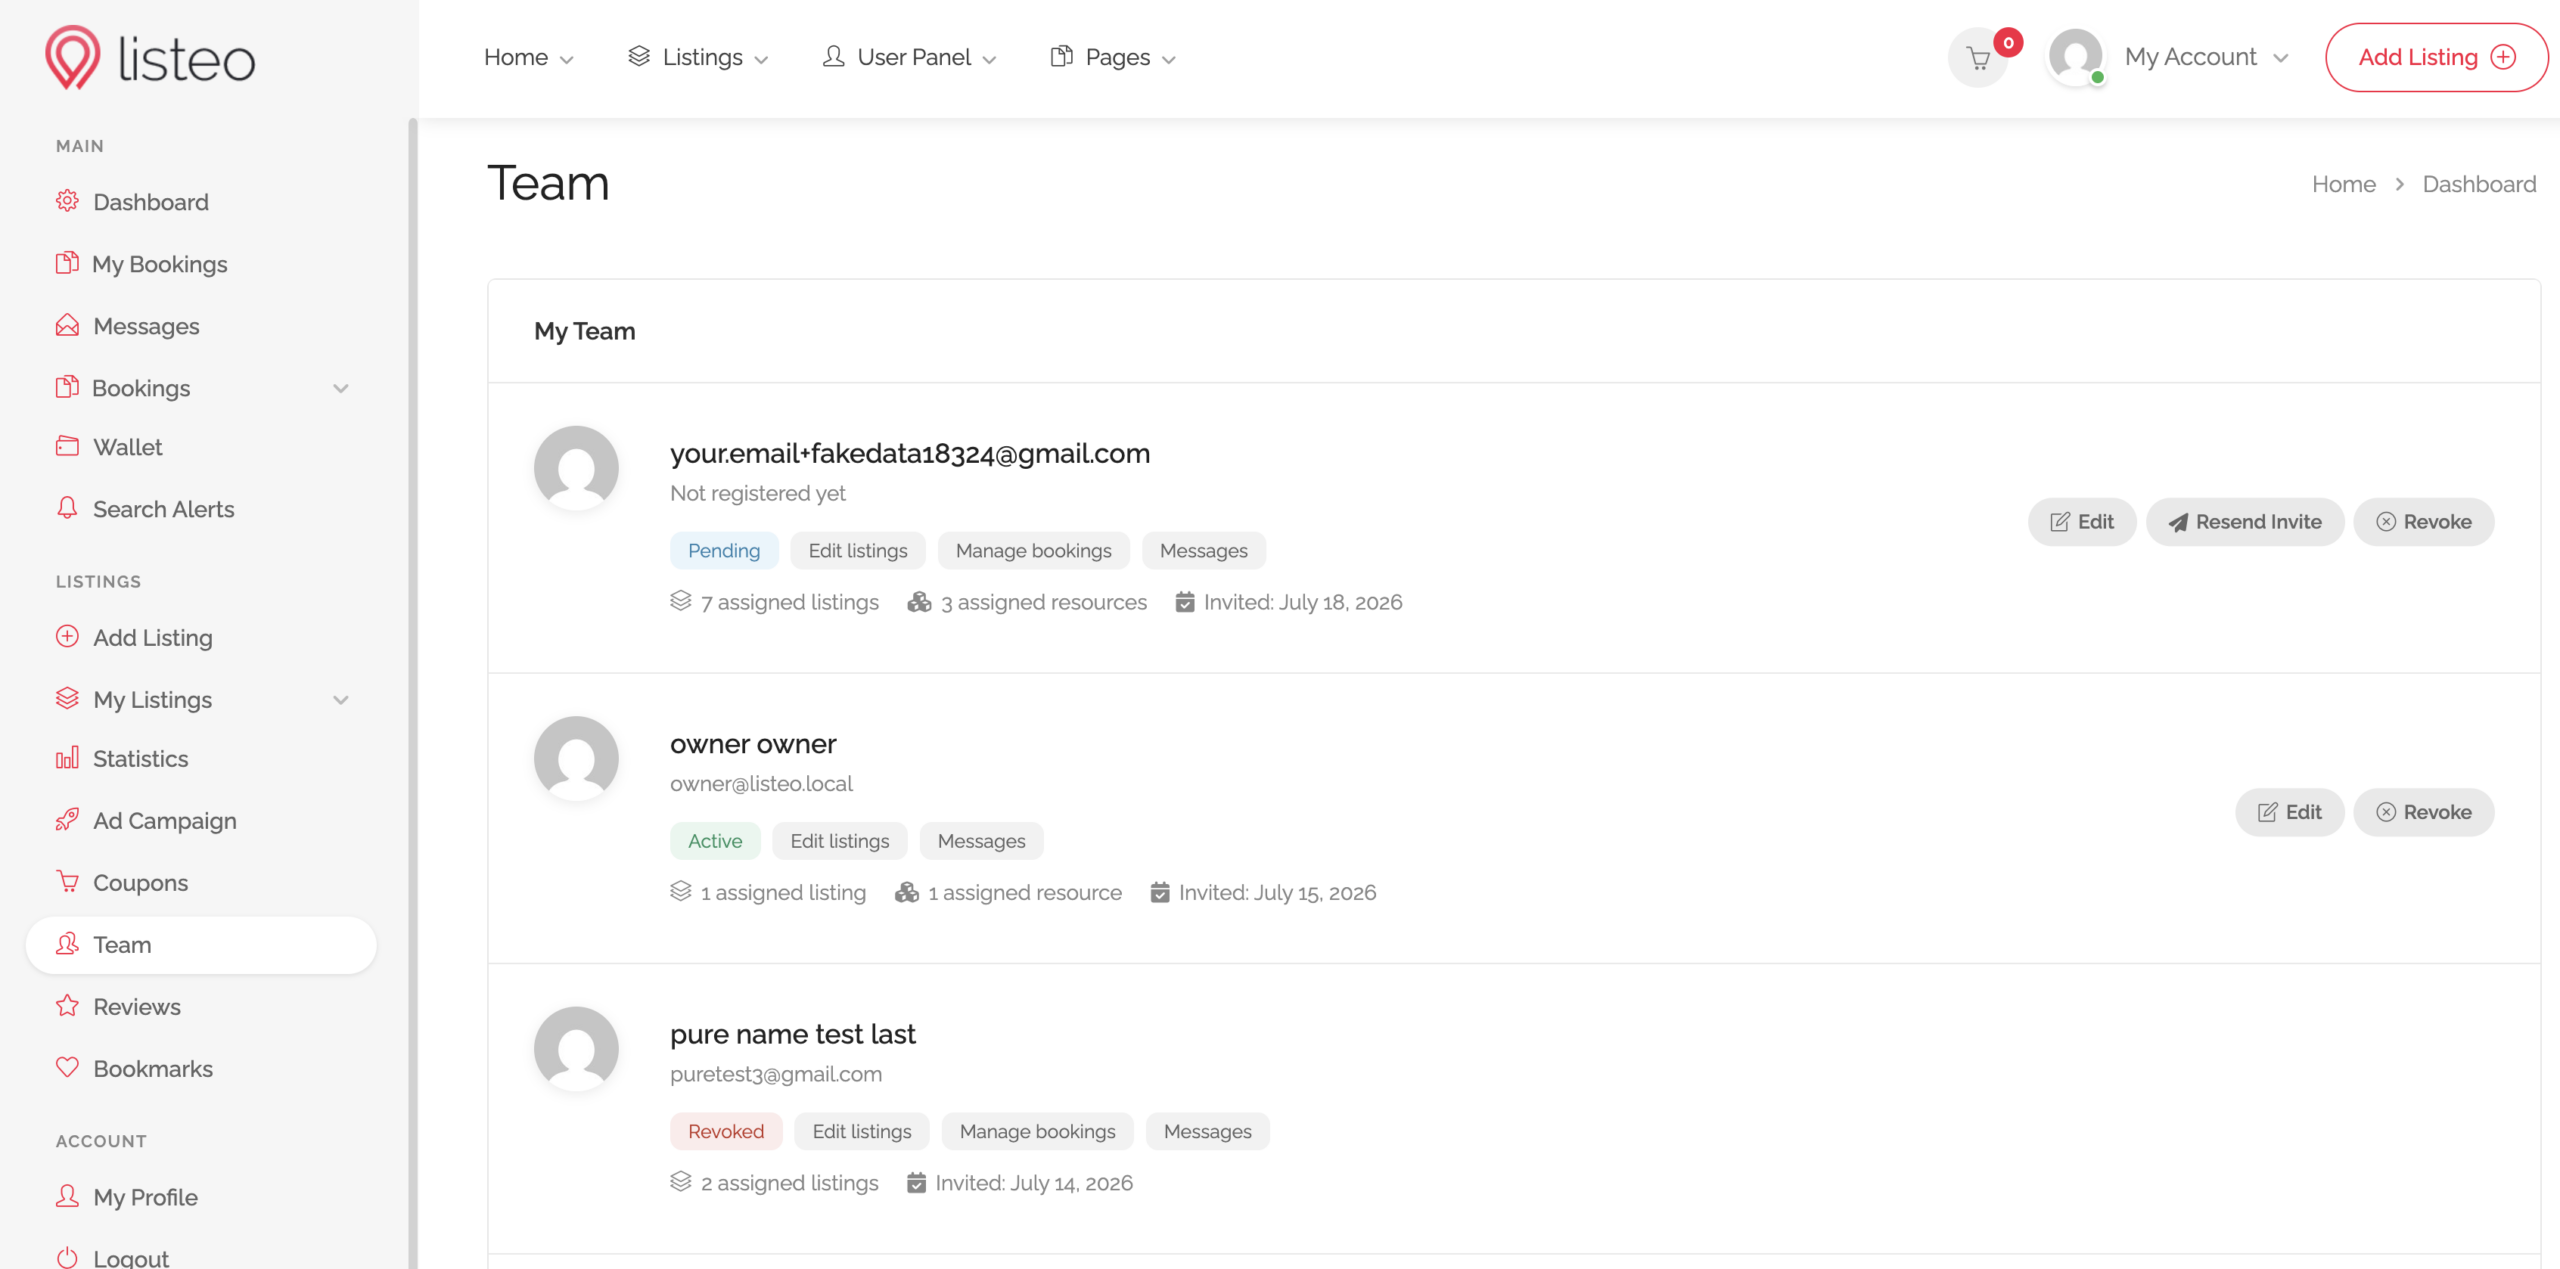Click the Search Alerts bell icon
Viewport: 2560px width, 1269px height.
coord(67,508)
